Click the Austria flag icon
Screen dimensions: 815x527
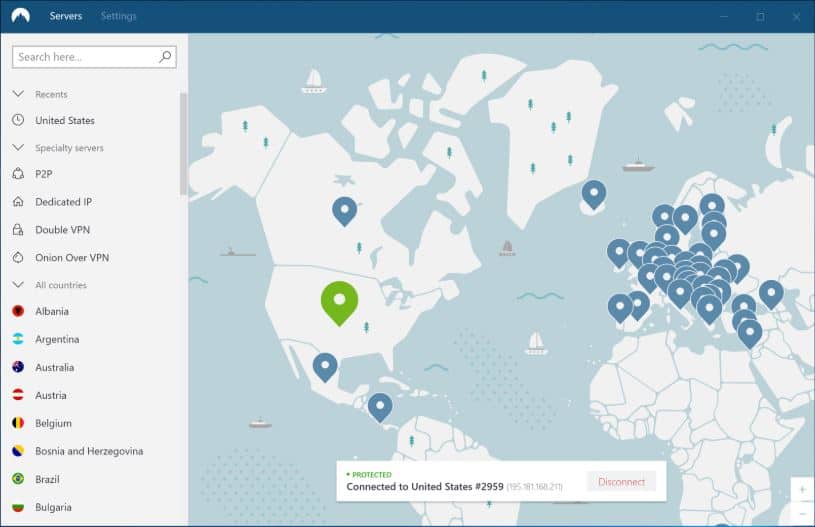(18, 395)
